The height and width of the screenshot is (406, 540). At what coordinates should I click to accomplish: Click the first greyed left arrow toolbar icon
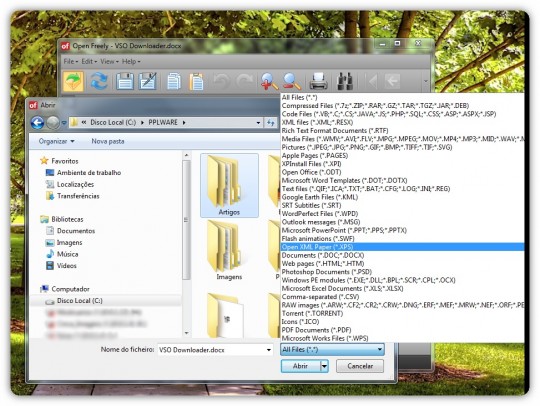[372, 82]
